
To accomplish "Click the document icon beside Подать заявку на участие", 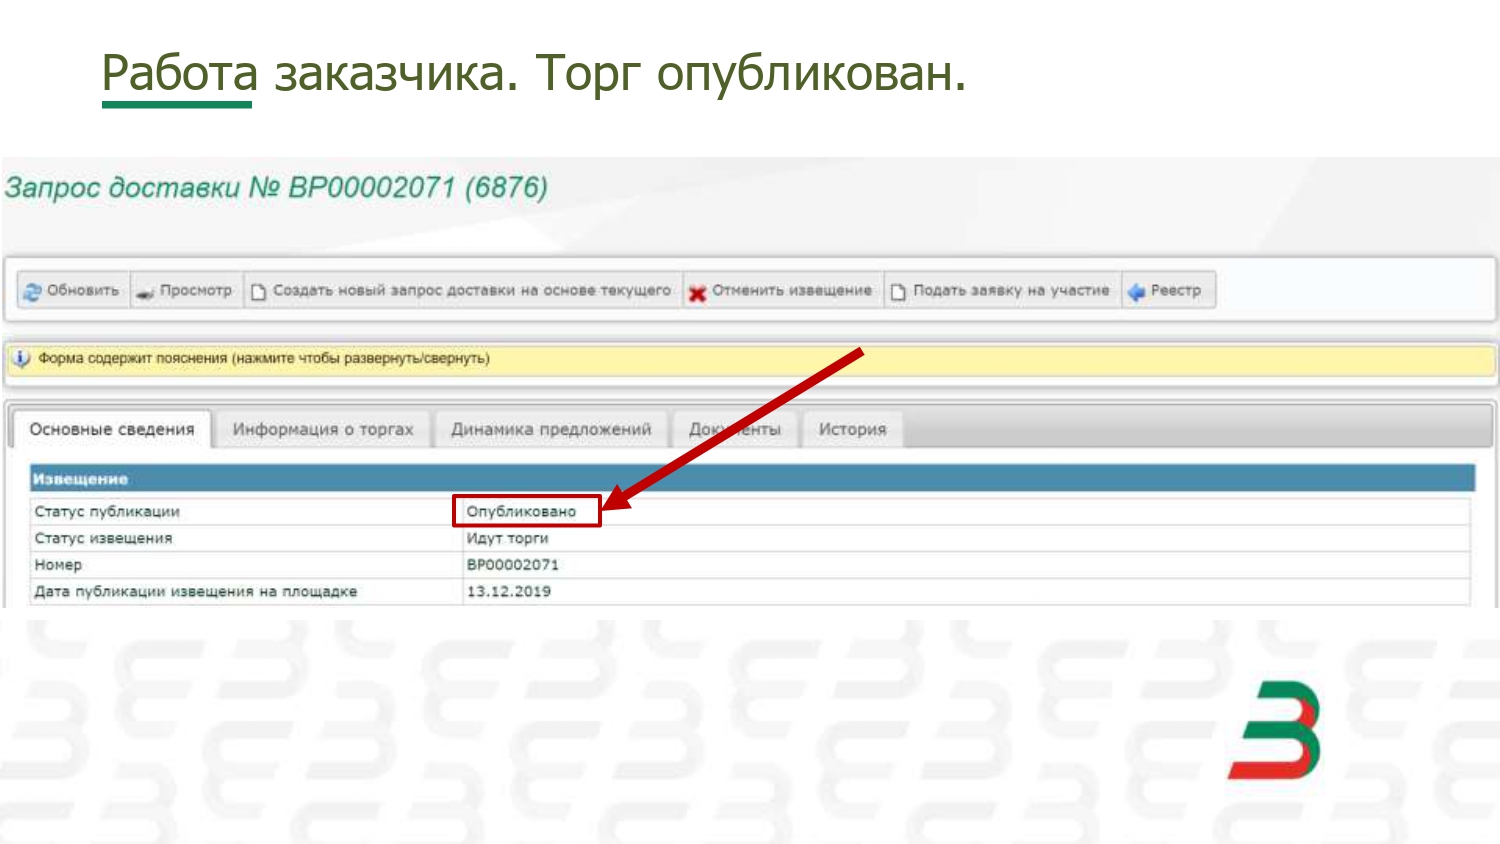I will pos(898,291).
